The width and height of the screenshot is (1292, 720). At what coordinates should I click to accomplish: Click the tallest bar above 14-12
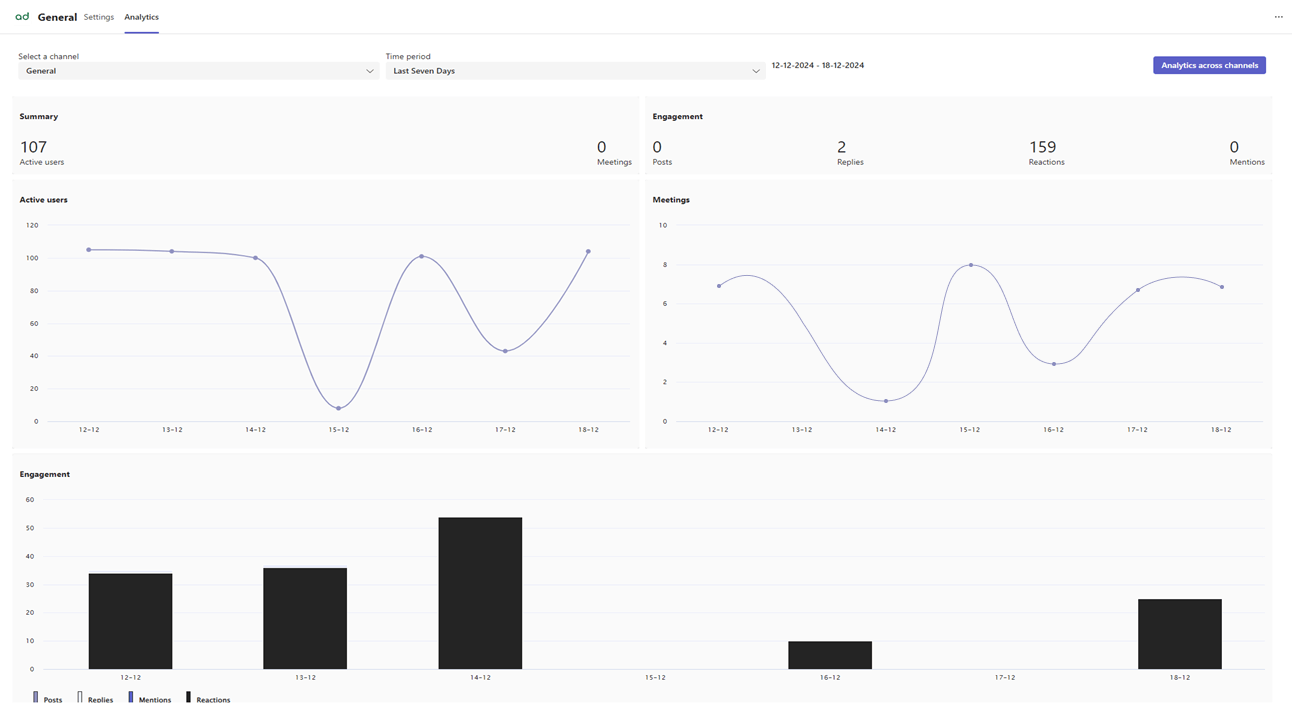pos(480,590)
